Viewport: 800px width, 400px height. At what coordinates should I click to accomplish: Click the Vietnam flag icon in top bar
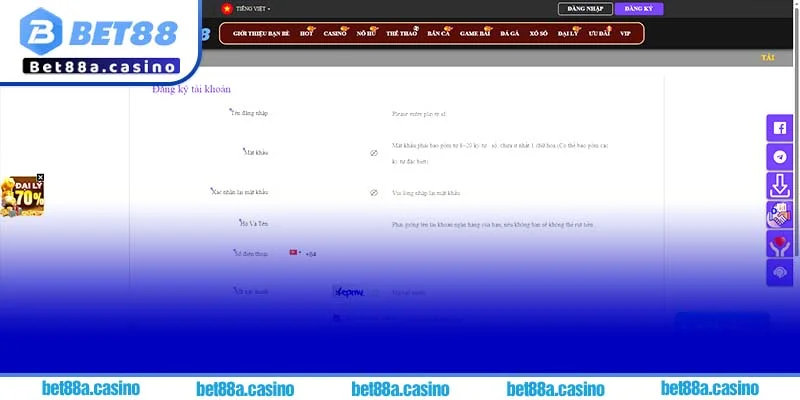tap(227, 9)
